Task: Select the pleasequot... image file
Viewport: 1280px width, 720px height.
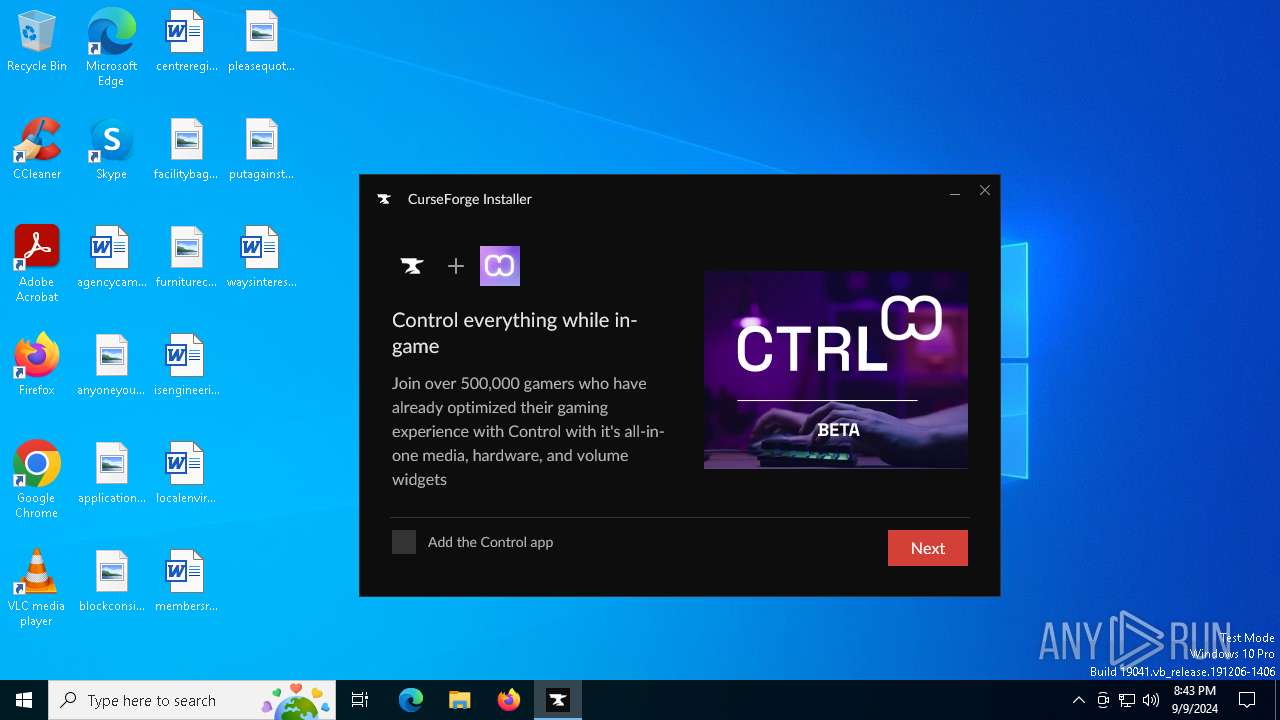Action: (x=261, y=42)
